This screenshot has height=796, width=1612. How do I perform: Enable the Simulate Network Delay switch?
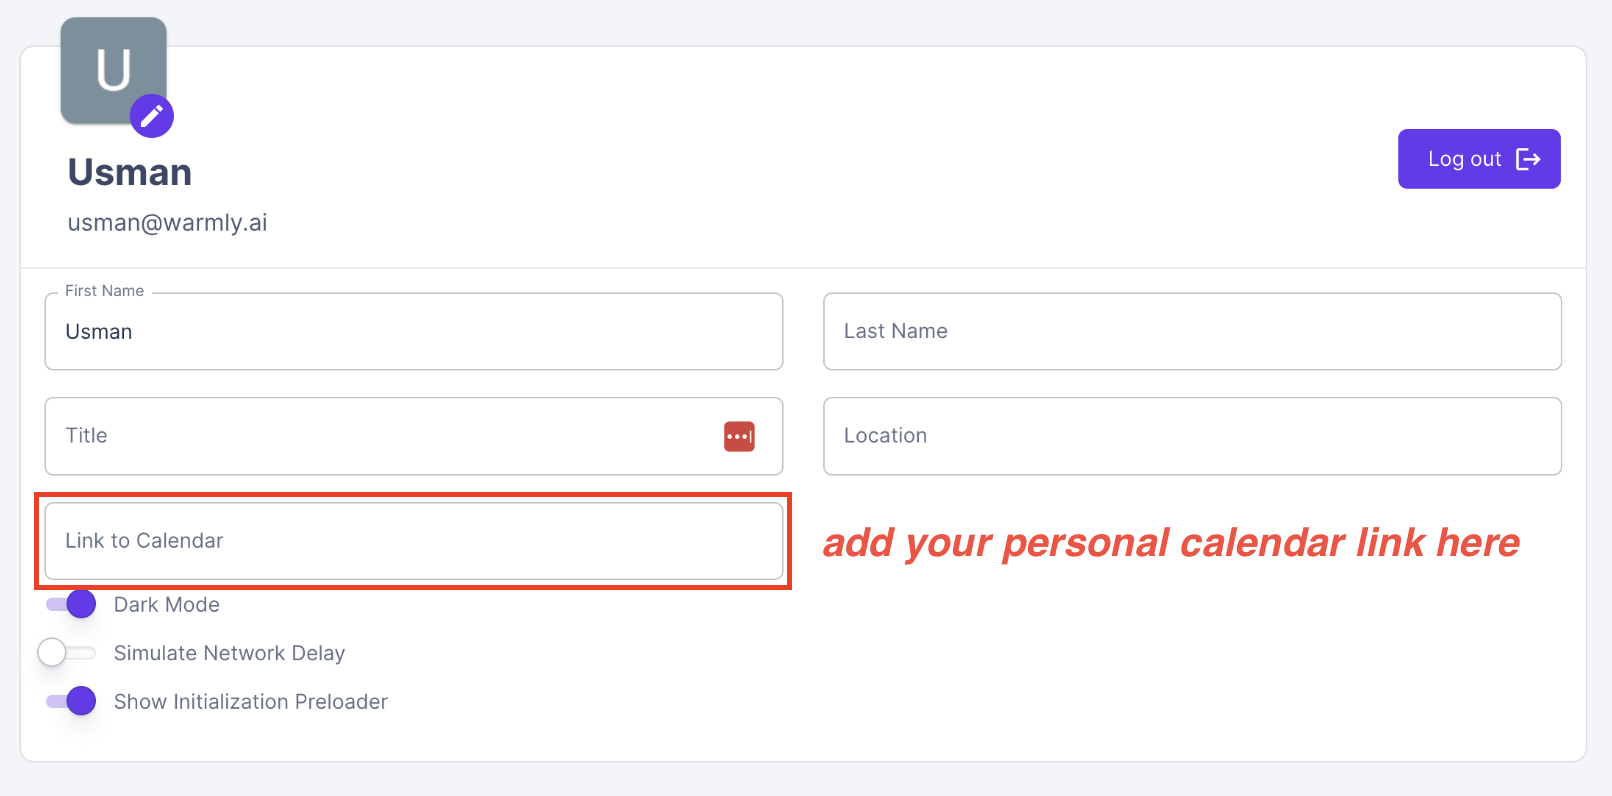click(x=67, y=653)
